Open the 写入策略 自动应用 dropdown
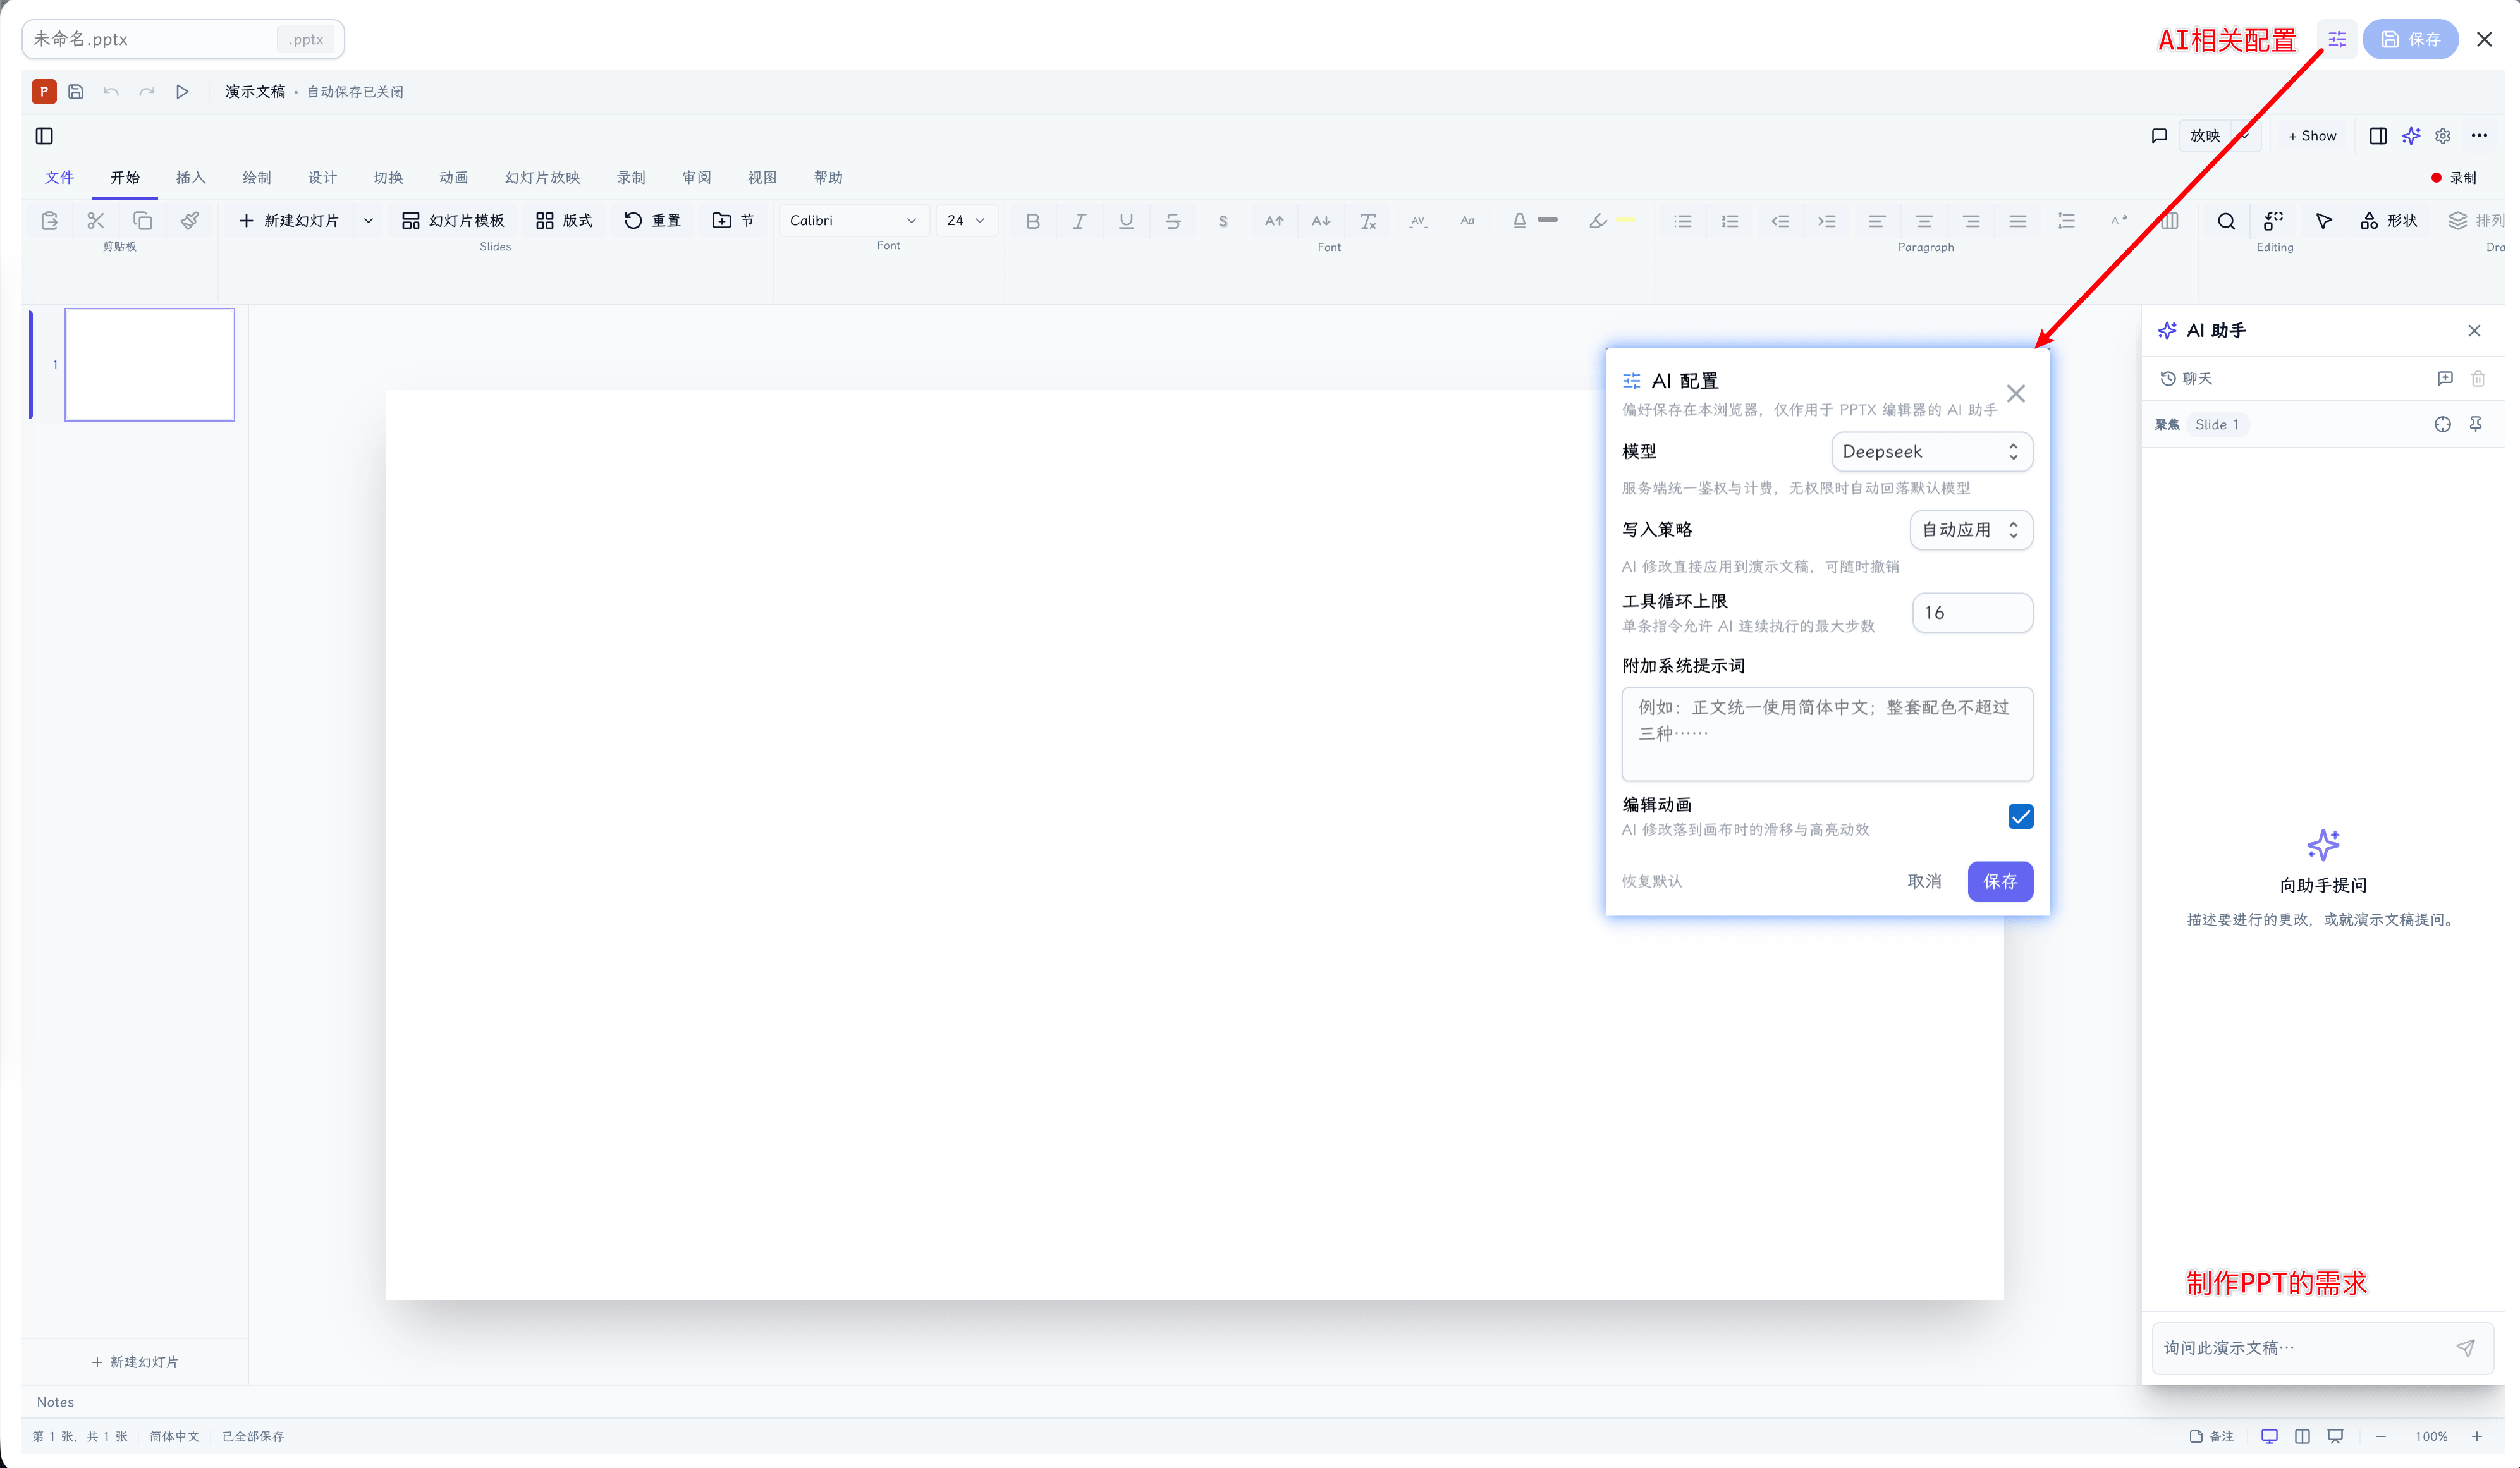The image size is (2520, 1468). (x=1971, y=530)
